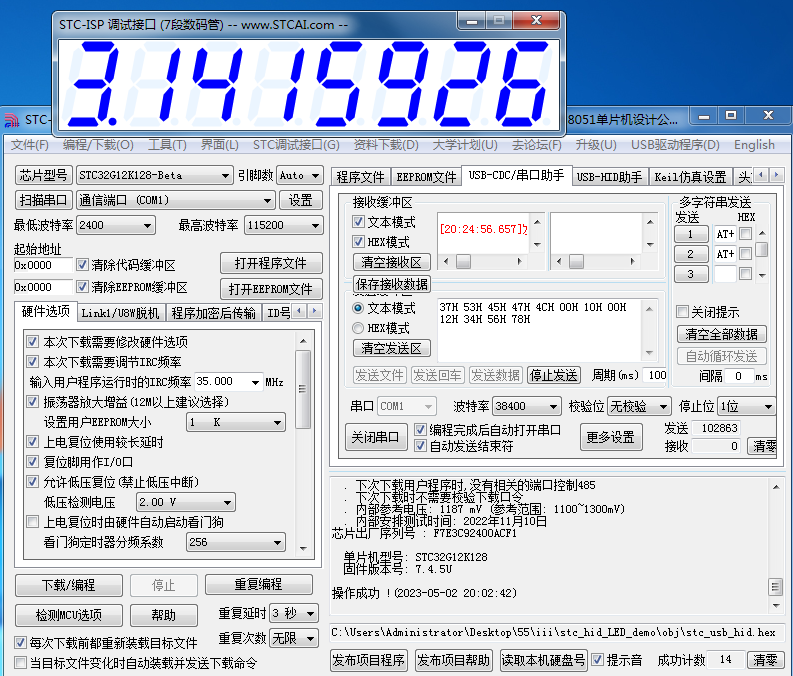Click the send buffer hex text area
This screenshot has width=793, height=676.
pyautogui.click(x=539, y=330)
